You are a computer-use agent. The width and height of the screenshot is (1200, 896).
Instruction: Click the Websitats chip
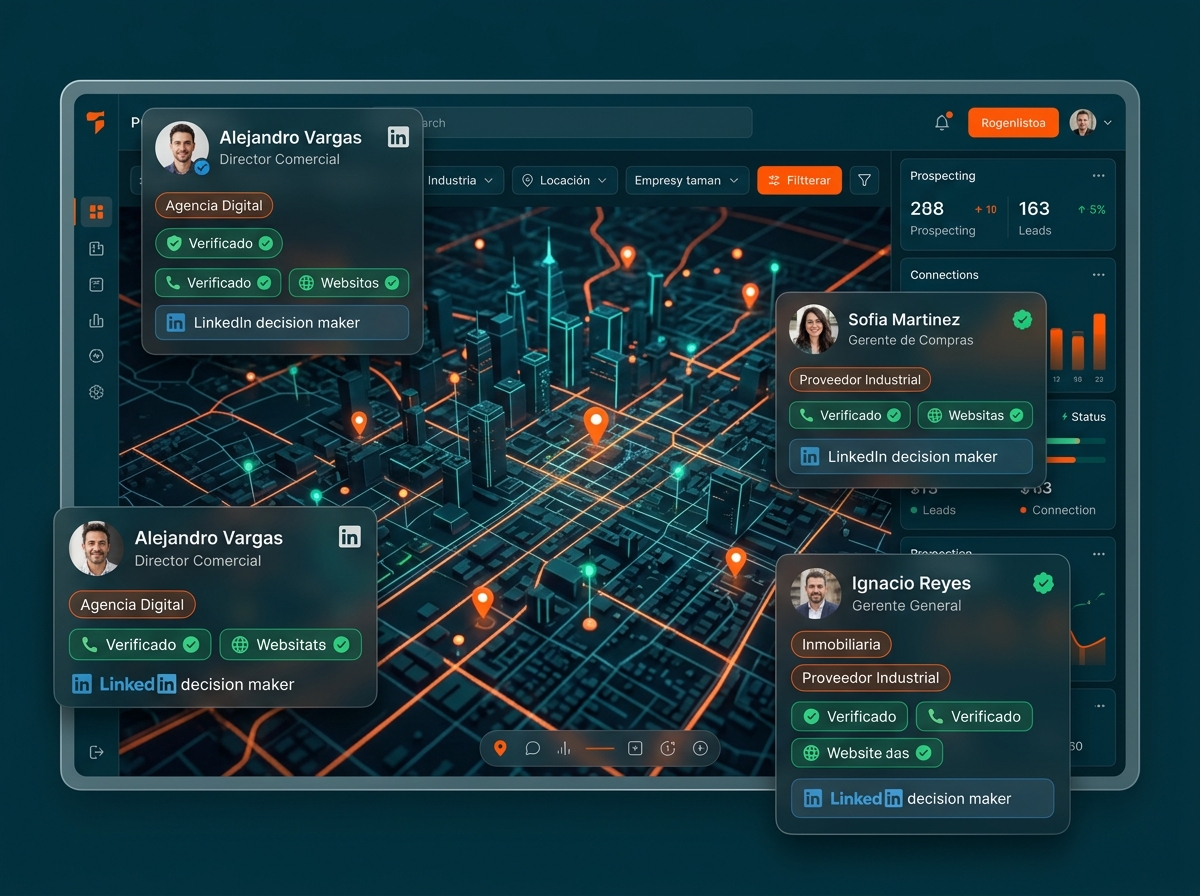point(290,645)
